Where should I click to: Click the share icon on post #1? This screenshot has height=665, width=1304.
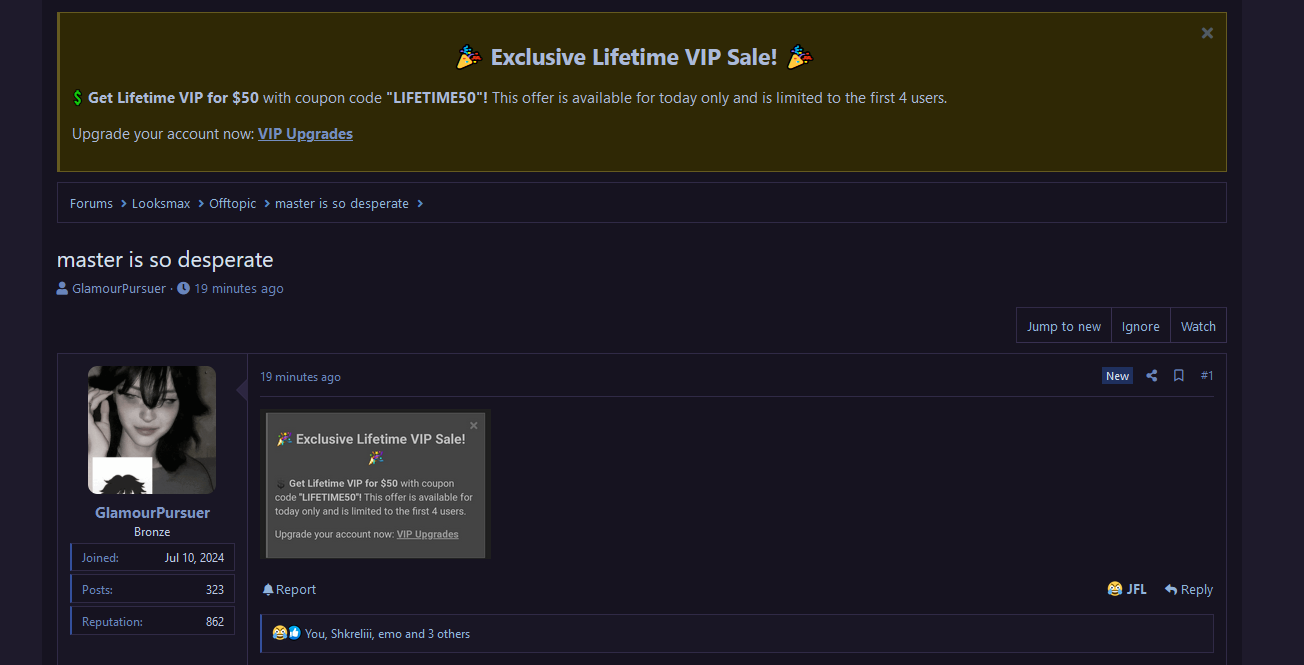coord(1152,376)
